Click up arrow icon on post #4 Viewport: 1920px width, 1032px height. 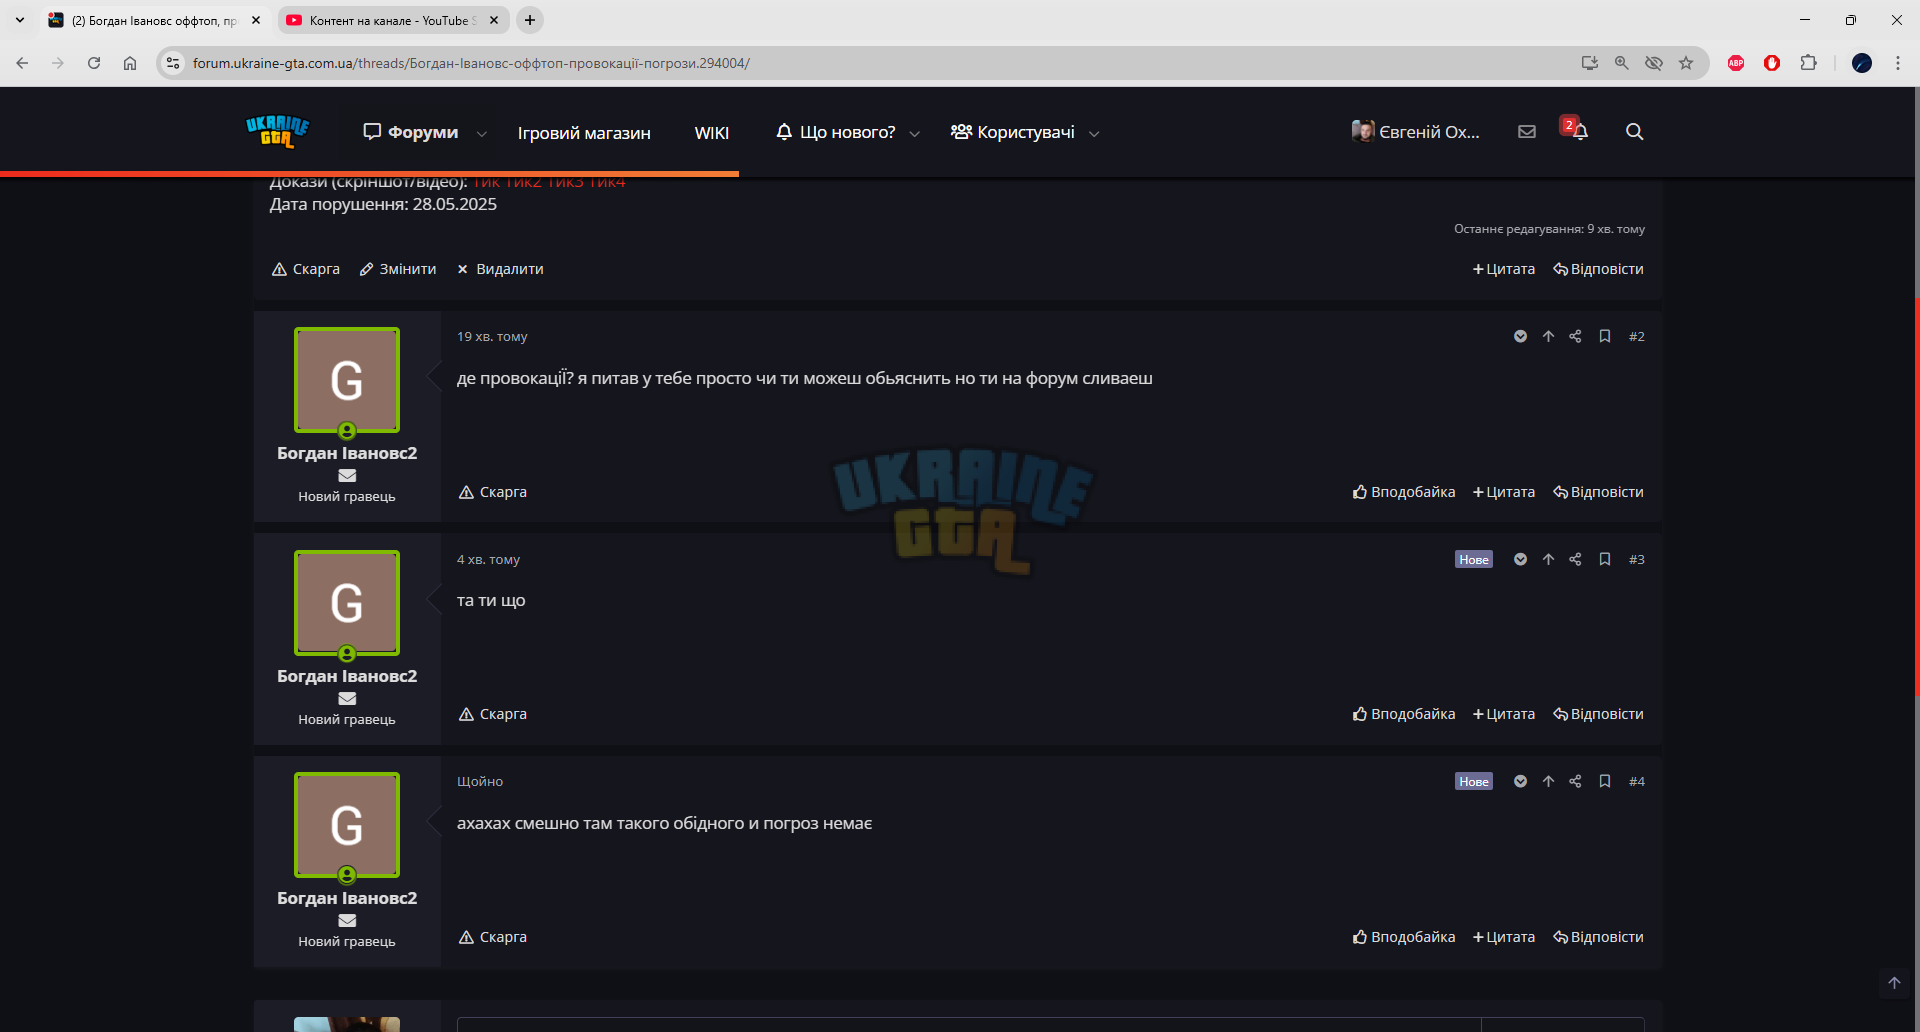pos(1548,781)
